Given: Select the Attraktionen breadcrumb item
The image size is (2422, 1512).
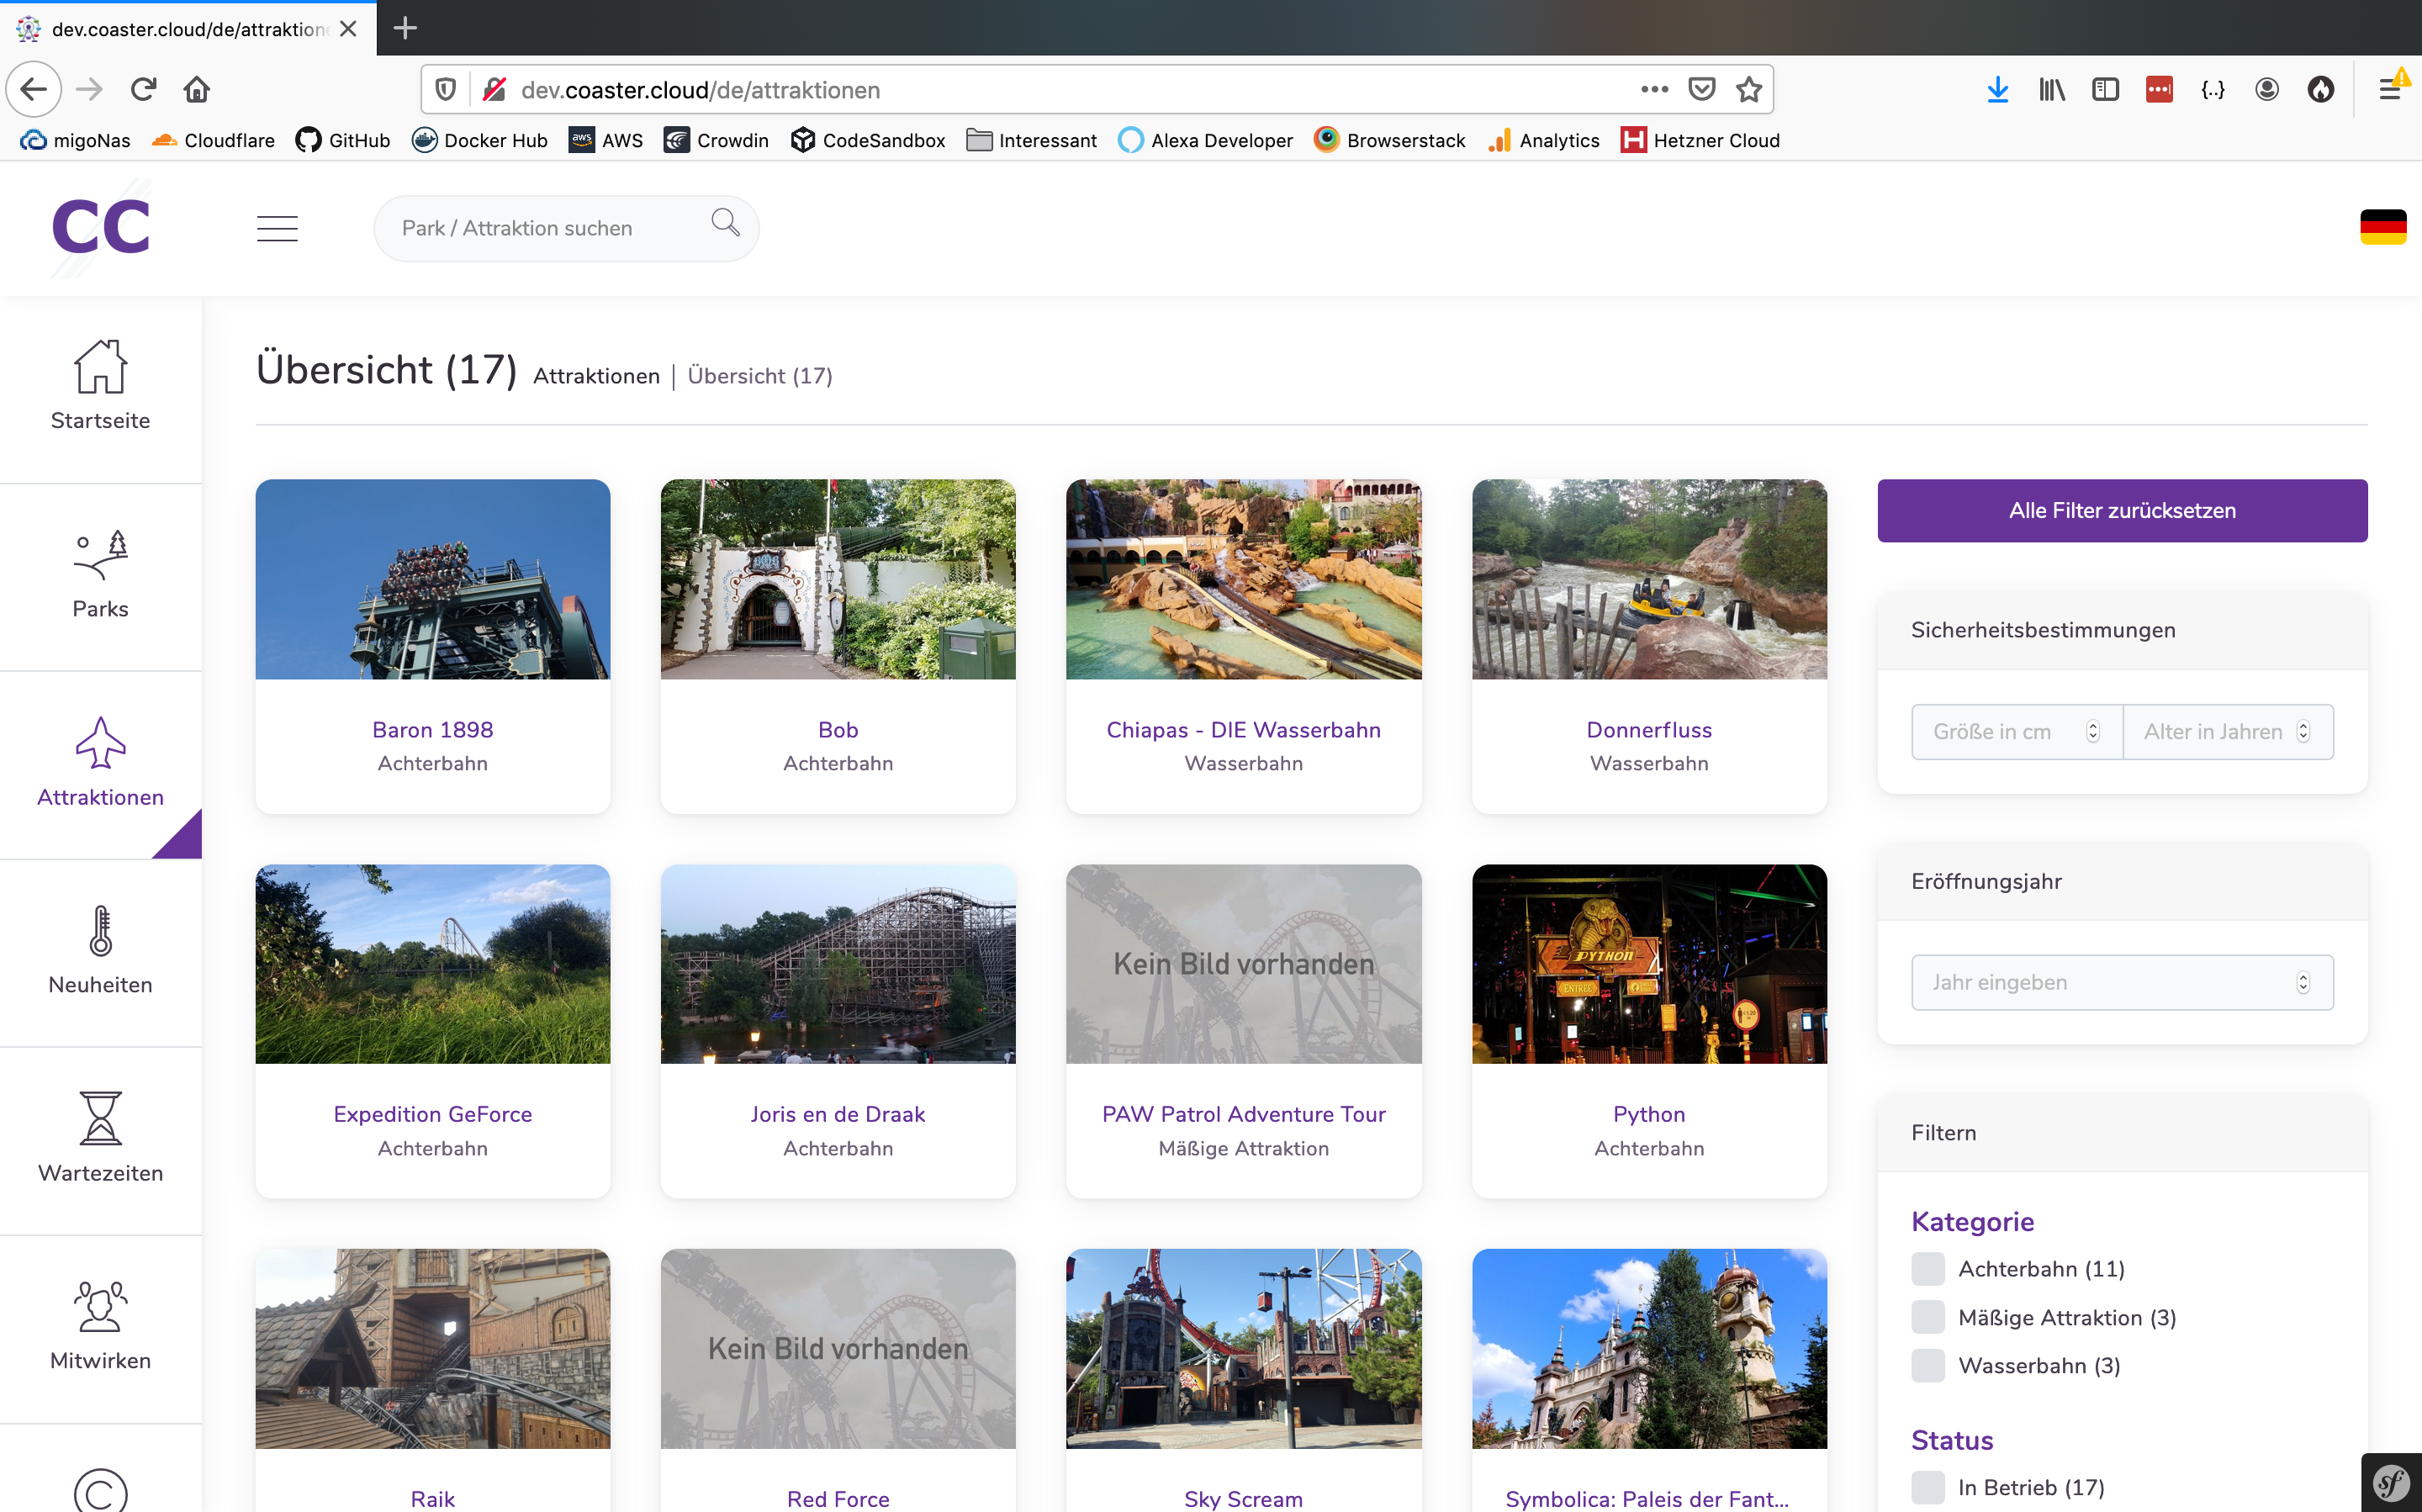Looking at the screenshot, I should [x=596, y=376].
